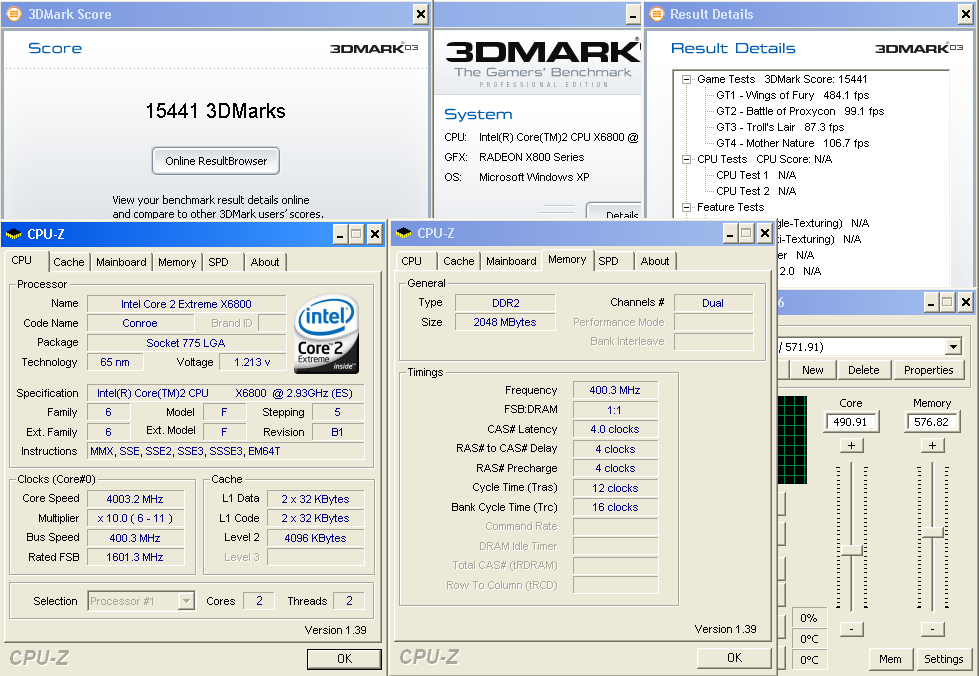Click the Core clock field showing 490.91

point(850,422)
